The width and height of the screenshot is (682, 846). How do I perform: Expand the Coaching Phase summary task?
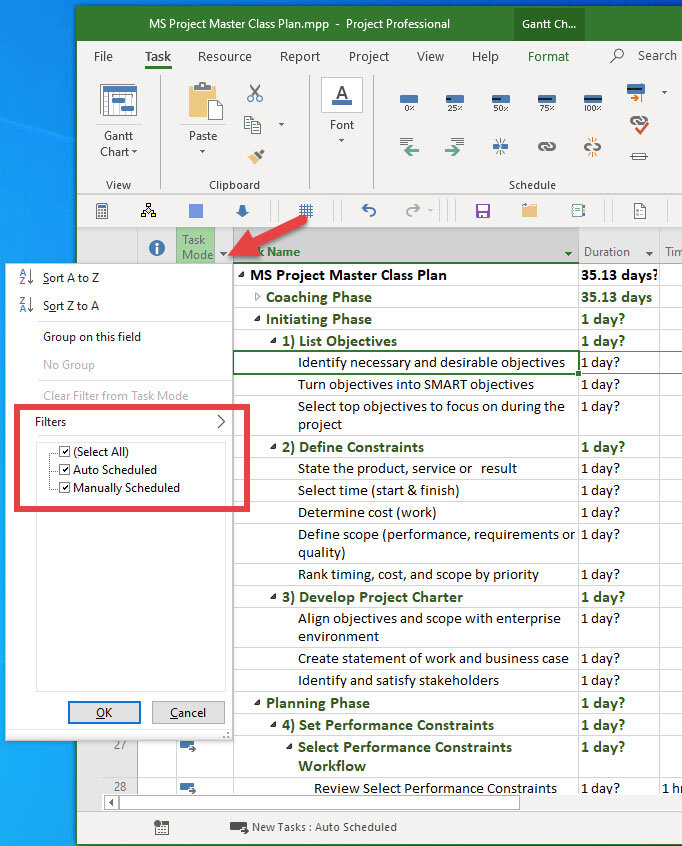click(257, 297)
